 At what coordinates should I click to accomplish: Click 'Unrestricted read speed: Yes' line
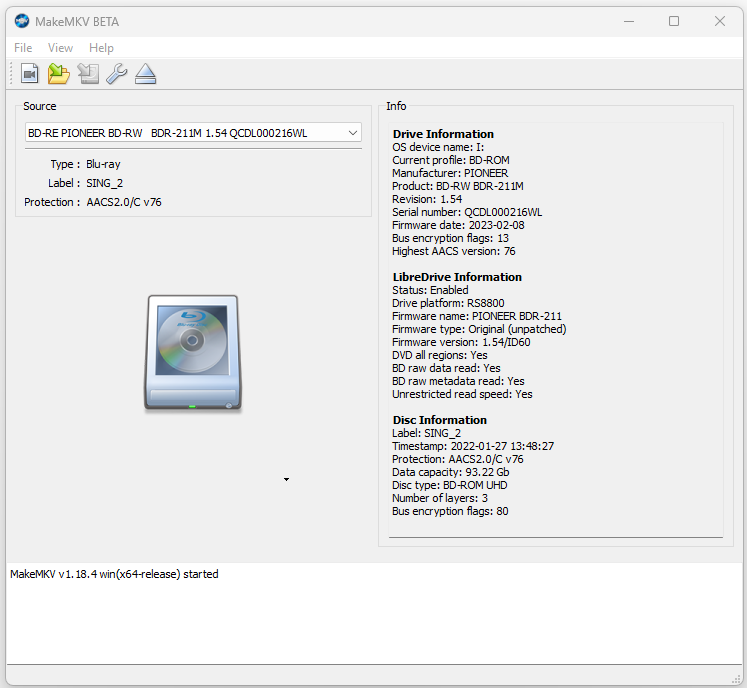(x=462, y=394)
